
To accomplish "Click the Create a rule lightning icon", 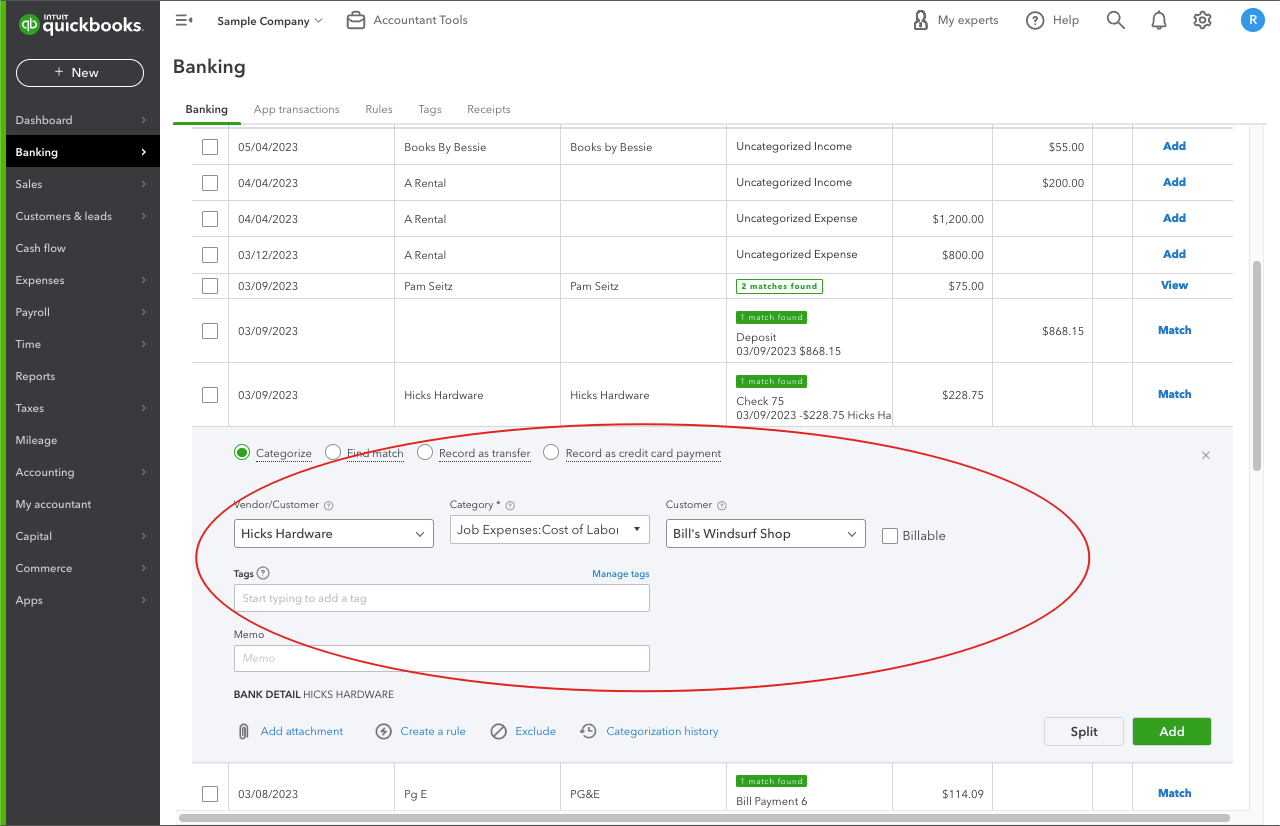I will [x=383, y=732].
